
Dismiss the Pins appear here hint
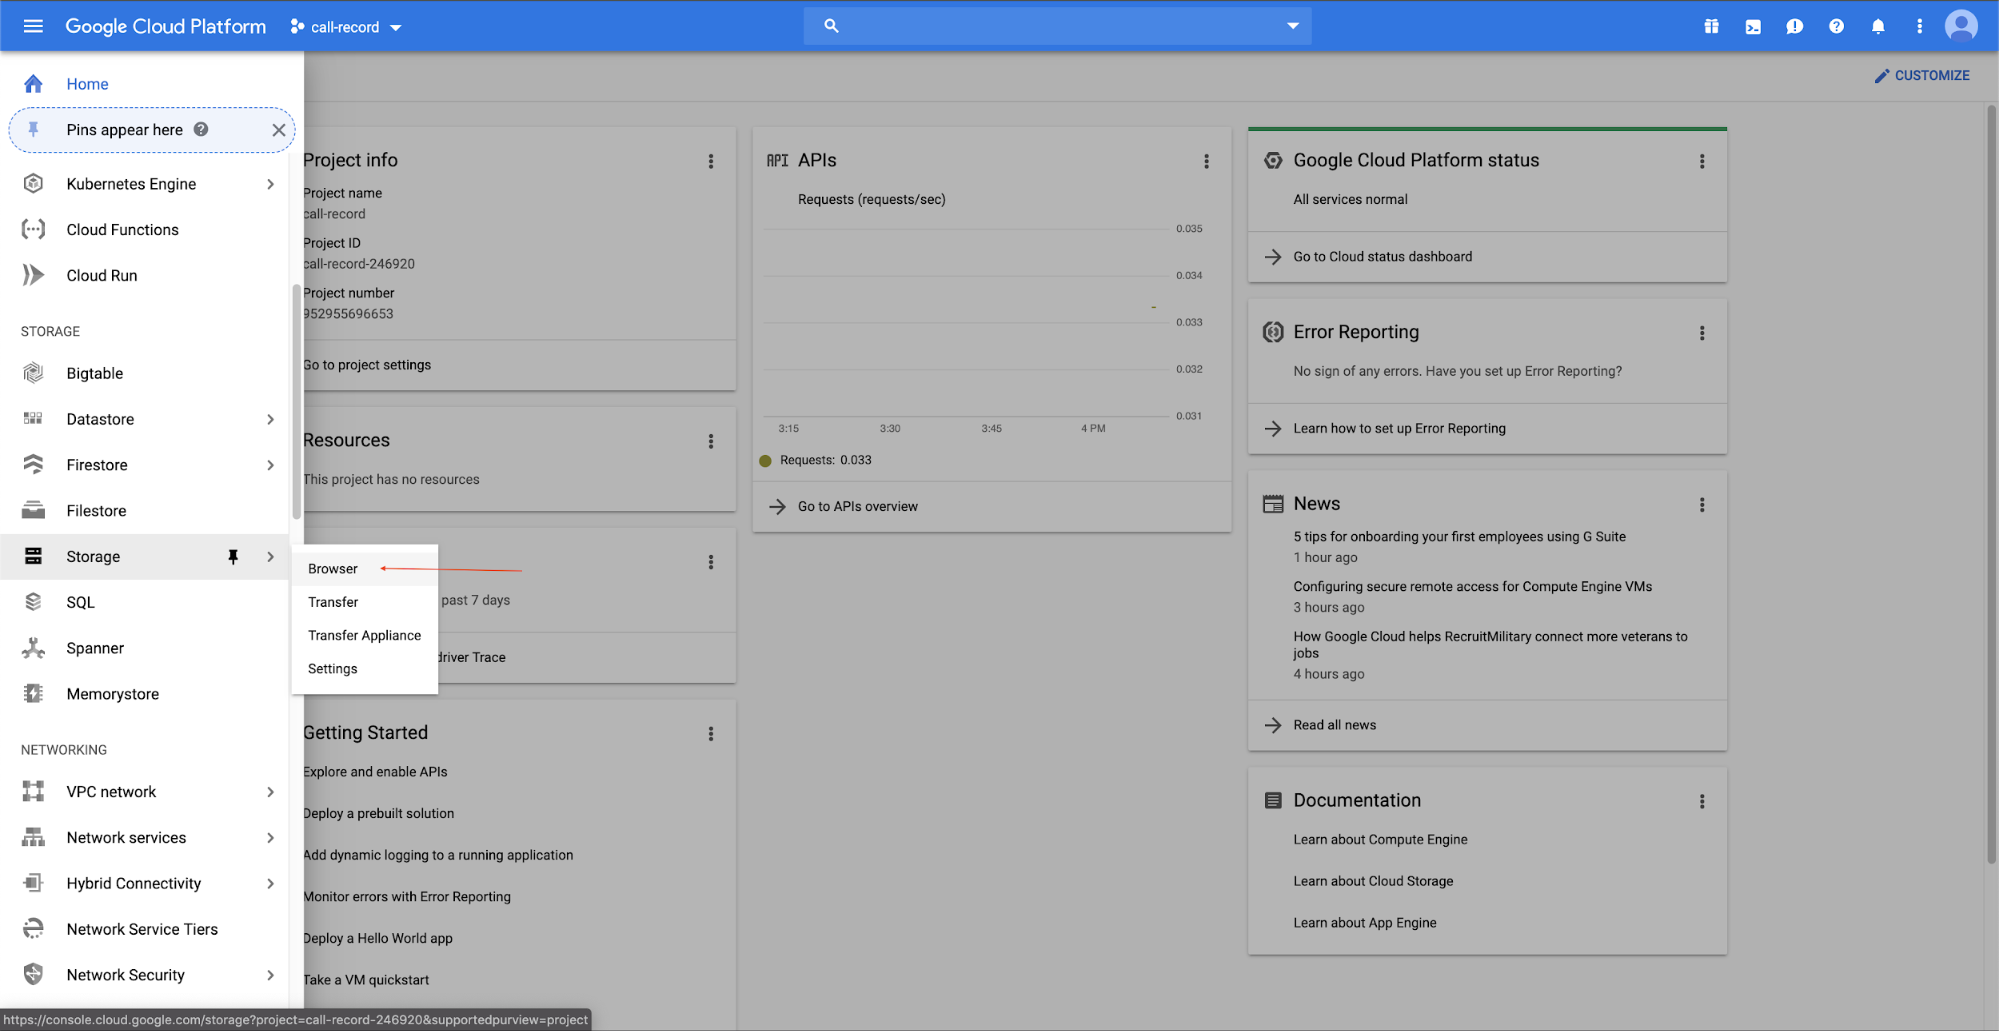tap(278, 130)
